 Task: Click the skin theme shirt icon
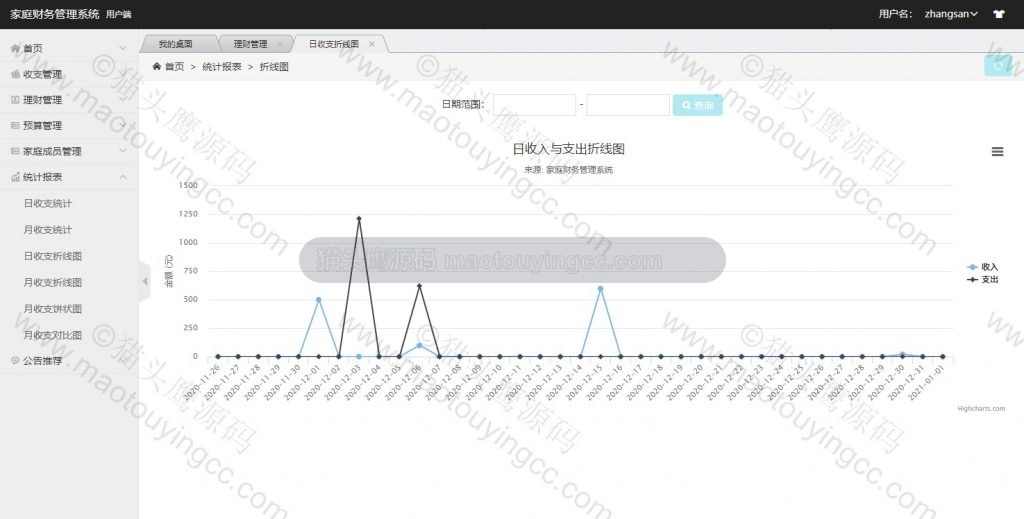pyautogui.click(x=999, y=14)
